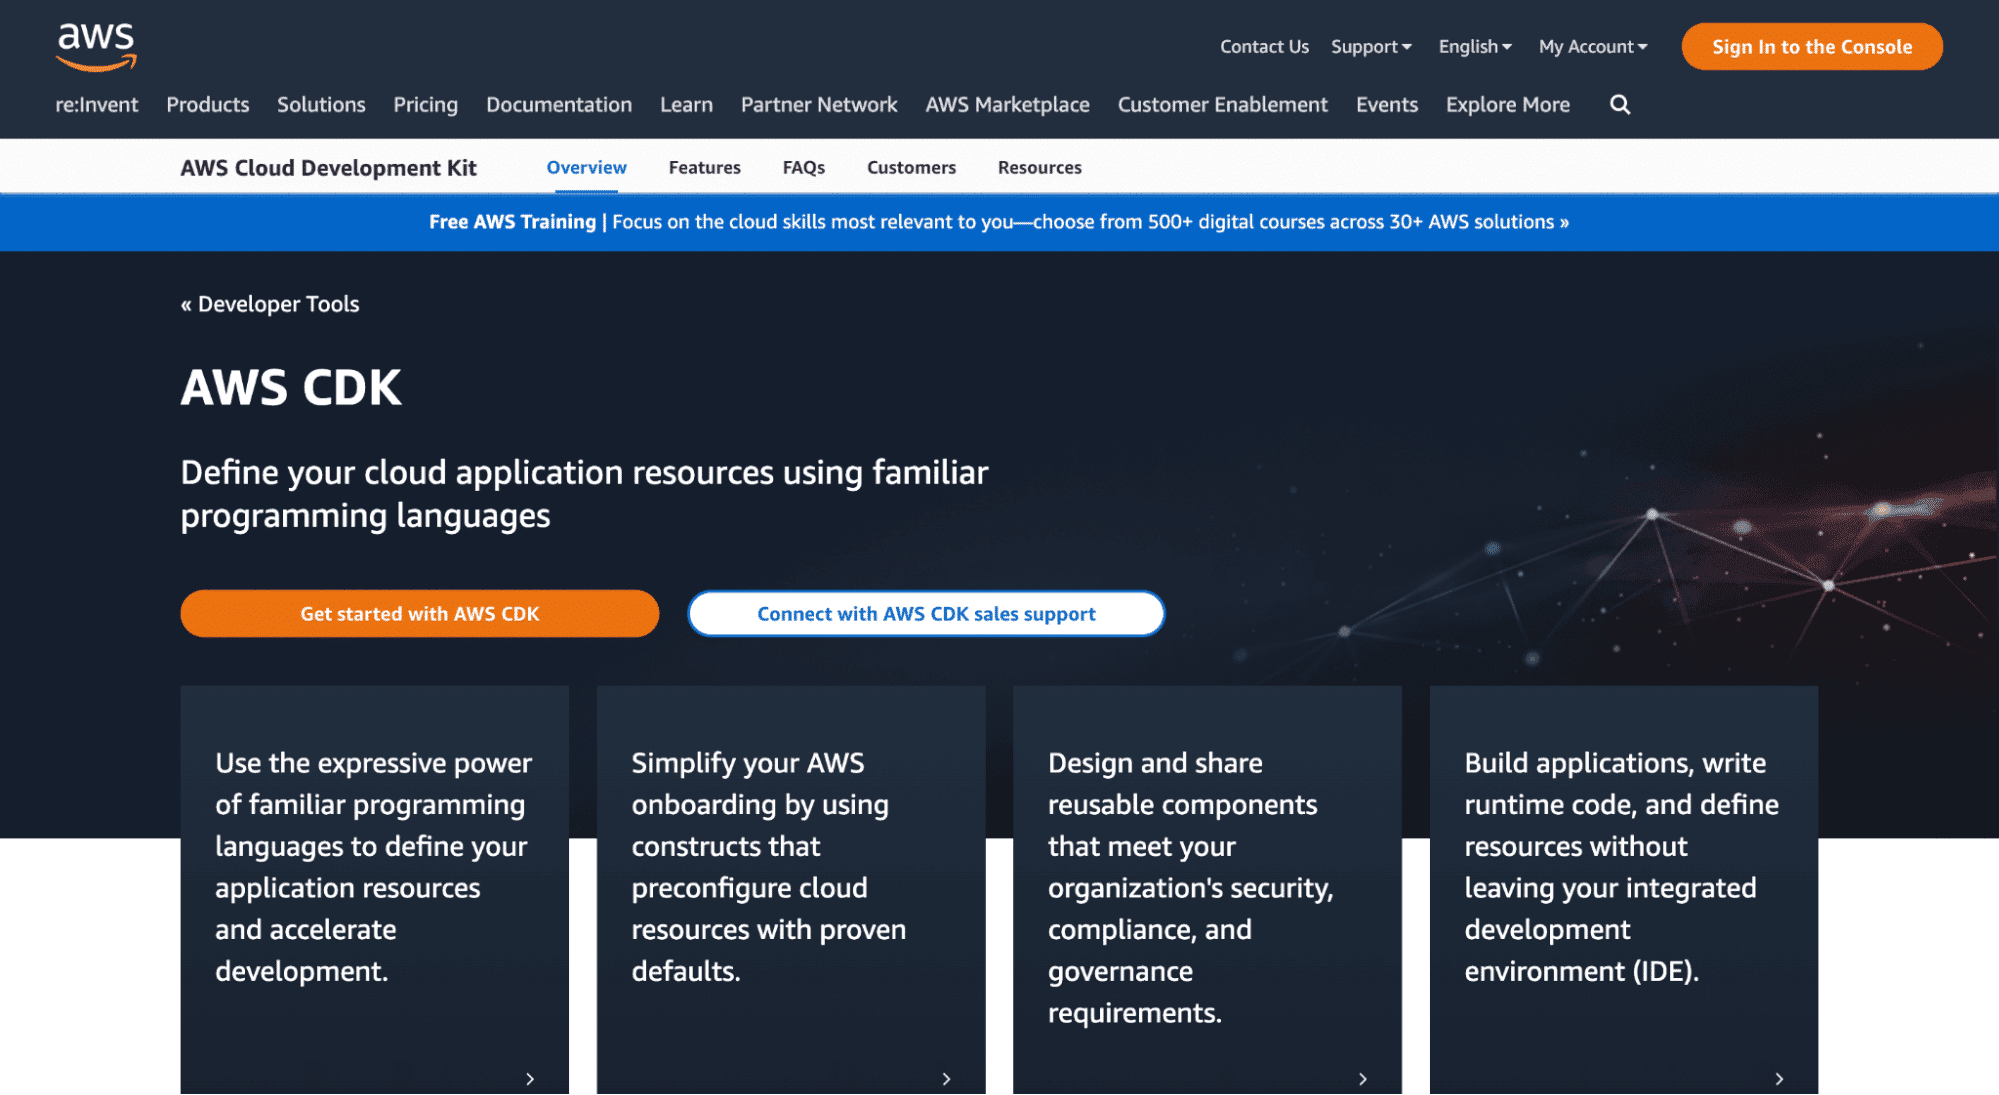The height and width of the screenshot is (1095, 1999).
Task: Click the Customers tab toggle
Action: click(x=910, y=166)
